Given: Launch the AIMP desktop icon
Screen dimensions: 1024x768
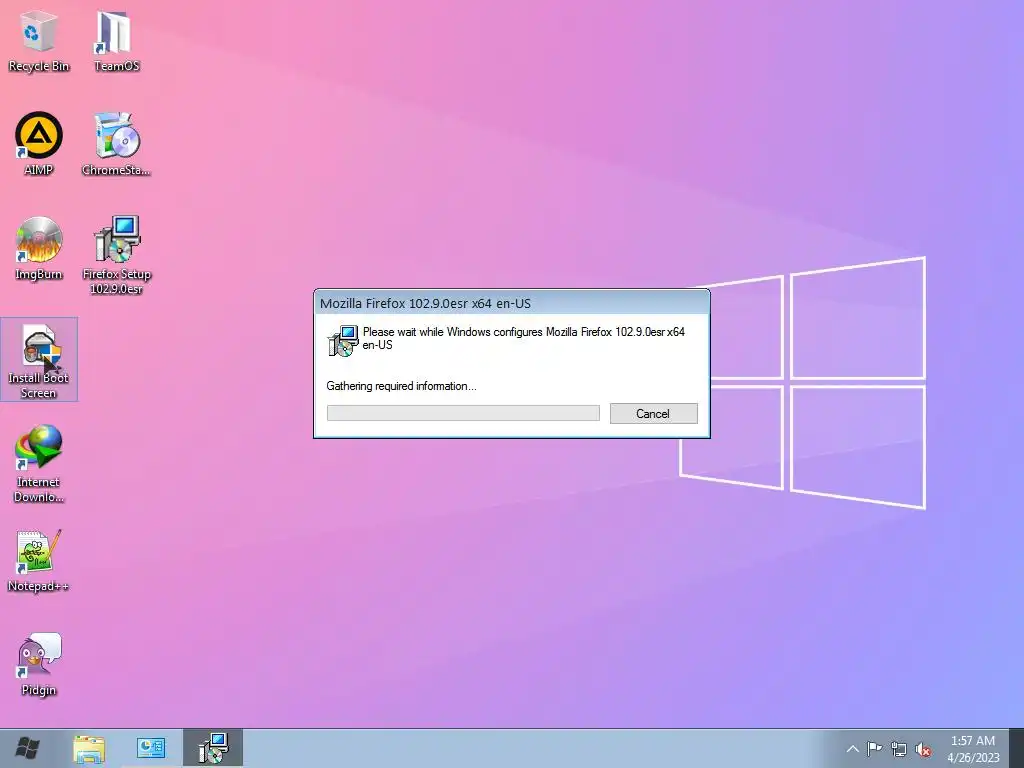Looking at the screenshot, I should [39, 144].
